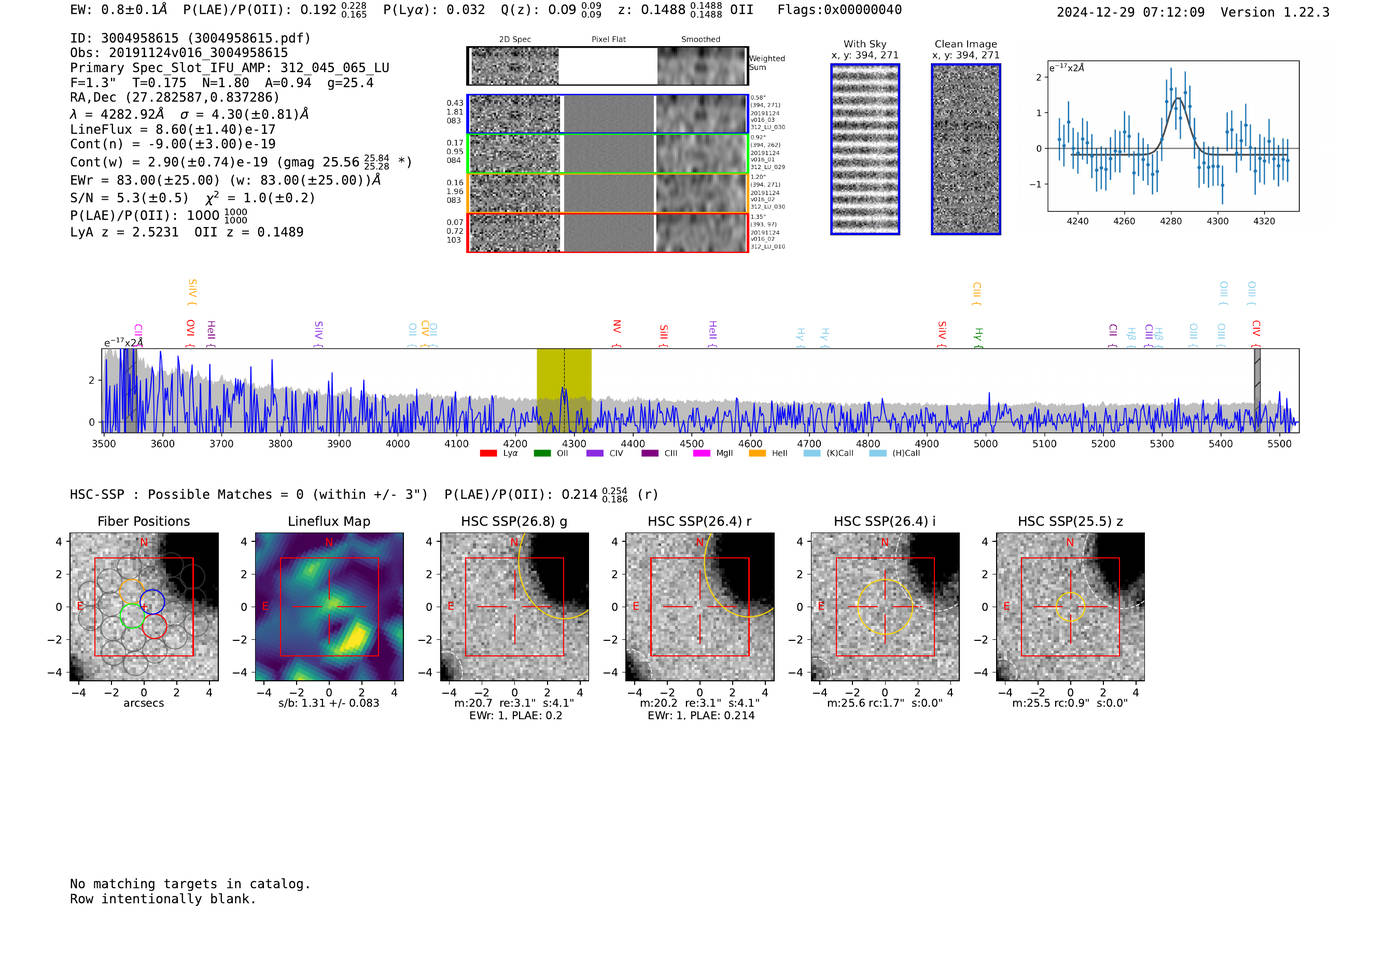The image size is (1400, 953).
Task: Click the 'Q(z): 0.09' header value
Action: [538, 10]
